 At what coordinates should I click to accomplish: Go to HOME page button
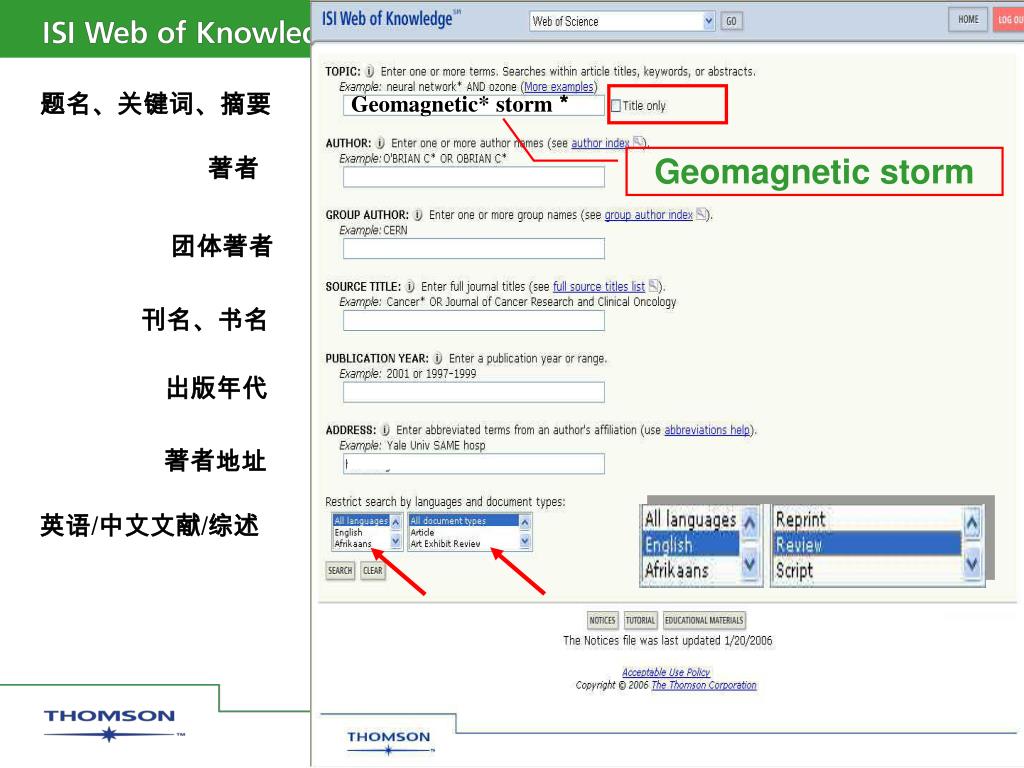(968, 20)
